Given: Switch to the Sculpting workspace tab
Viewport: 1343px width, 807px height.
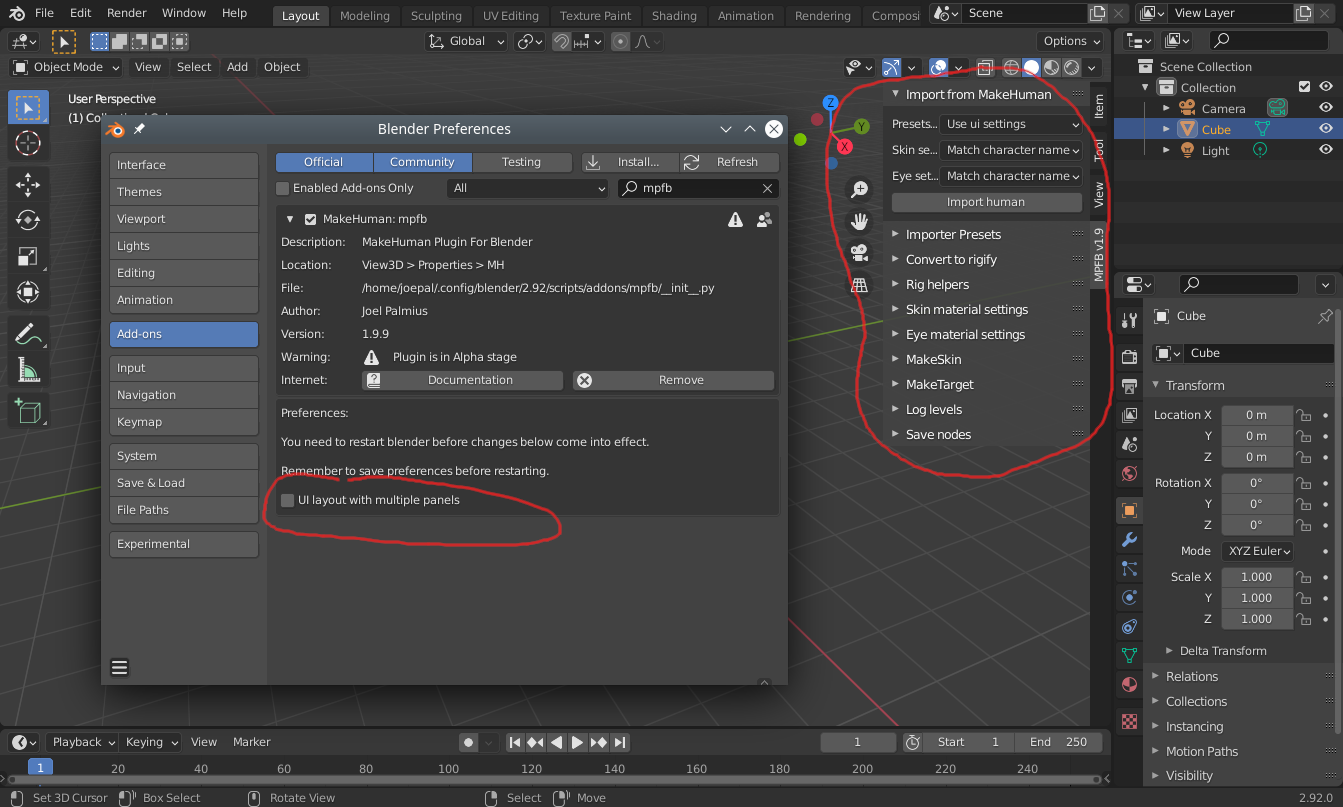Looking at the screenshot, I should pos(436,16).
